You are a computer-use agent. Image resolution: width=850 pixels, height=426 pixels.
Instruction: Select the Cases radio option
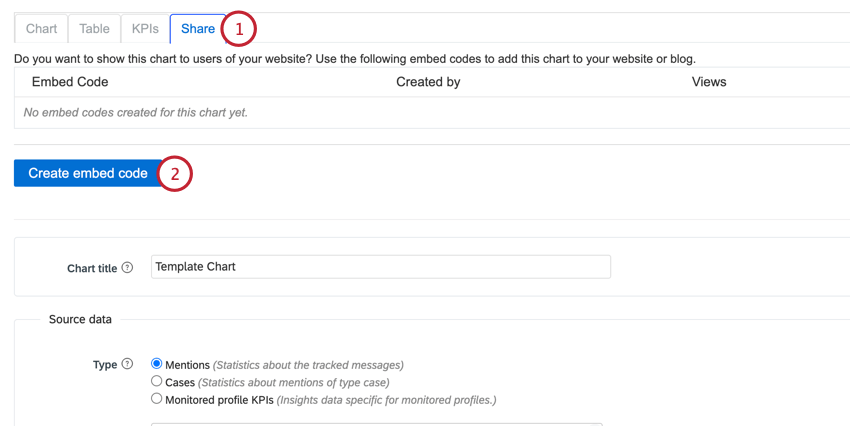click(x=157, y=381)
